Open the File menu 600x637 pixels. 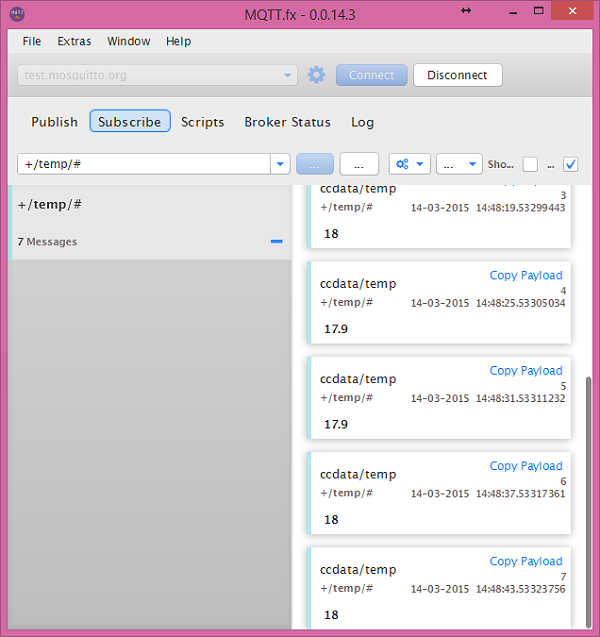point(32,41)
